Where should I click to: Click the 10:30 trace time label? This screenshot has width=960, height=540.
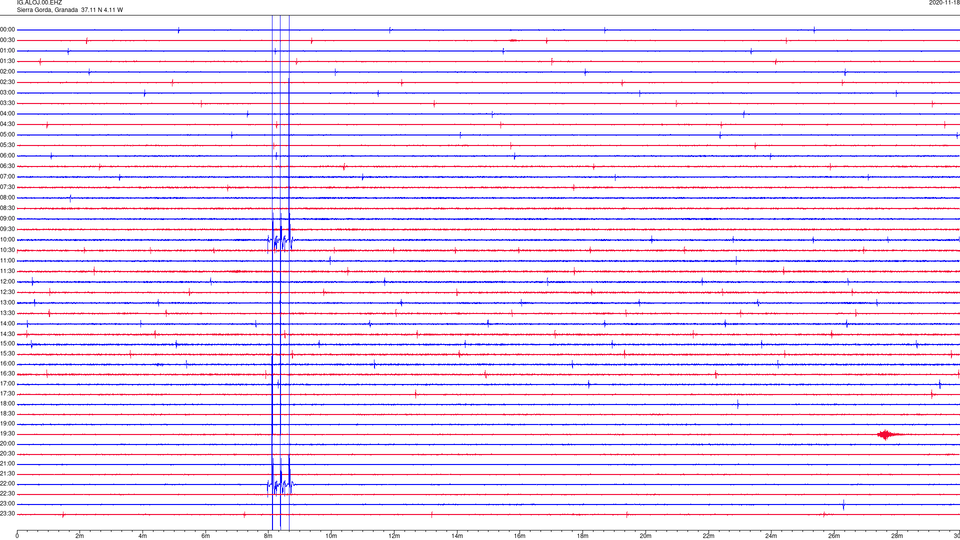click(x=8, y=250)
